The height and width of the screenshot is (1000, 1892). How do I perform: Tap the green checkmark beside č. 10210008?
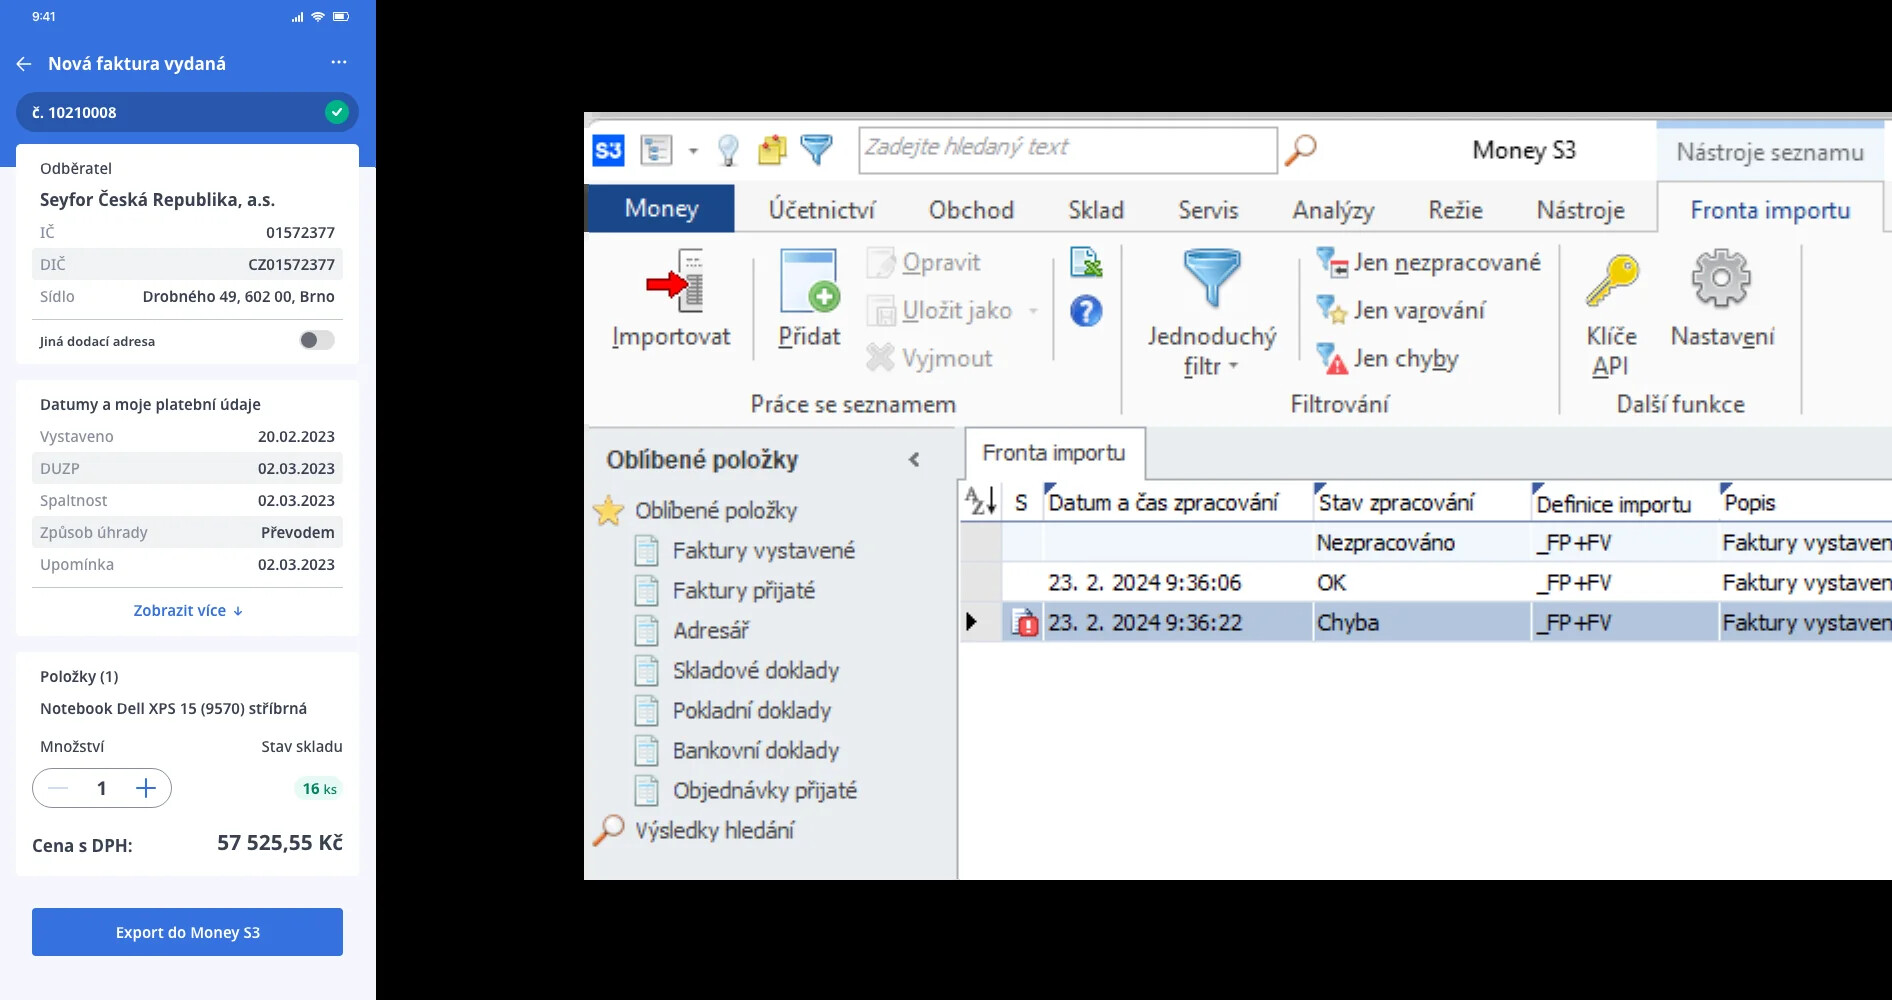(x=337, y=112)
